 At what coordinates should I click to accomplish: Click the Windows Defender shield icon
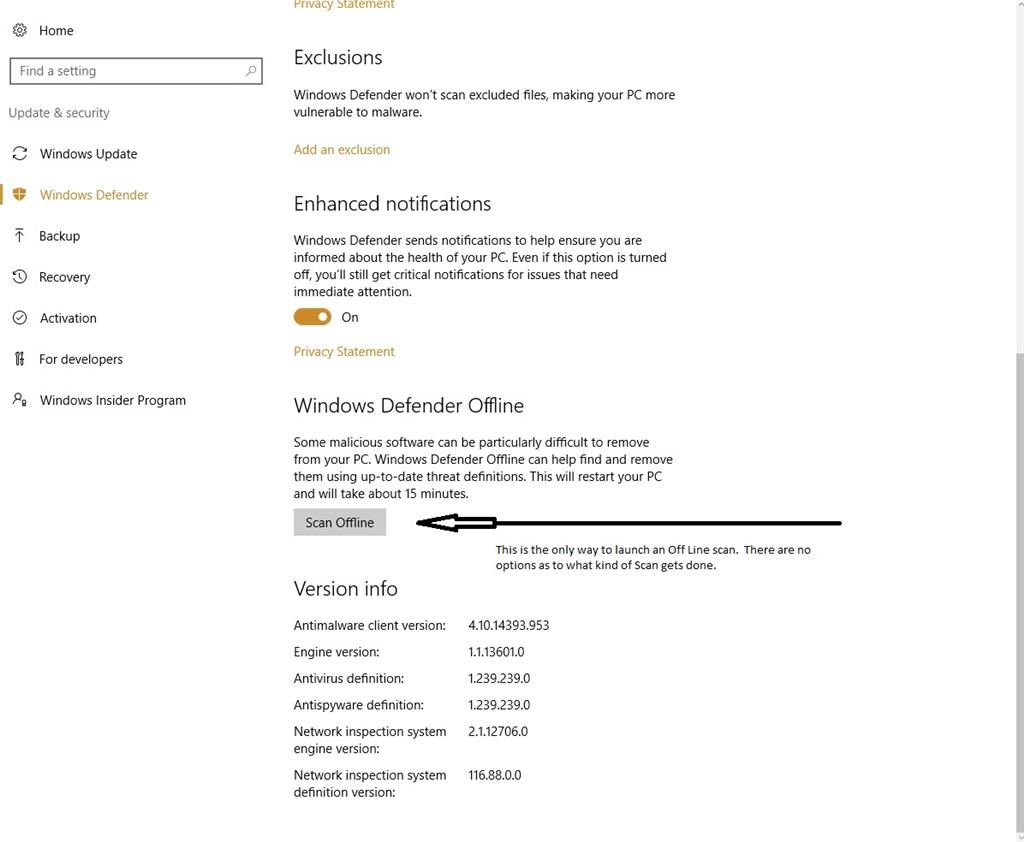tap(20, 194)
